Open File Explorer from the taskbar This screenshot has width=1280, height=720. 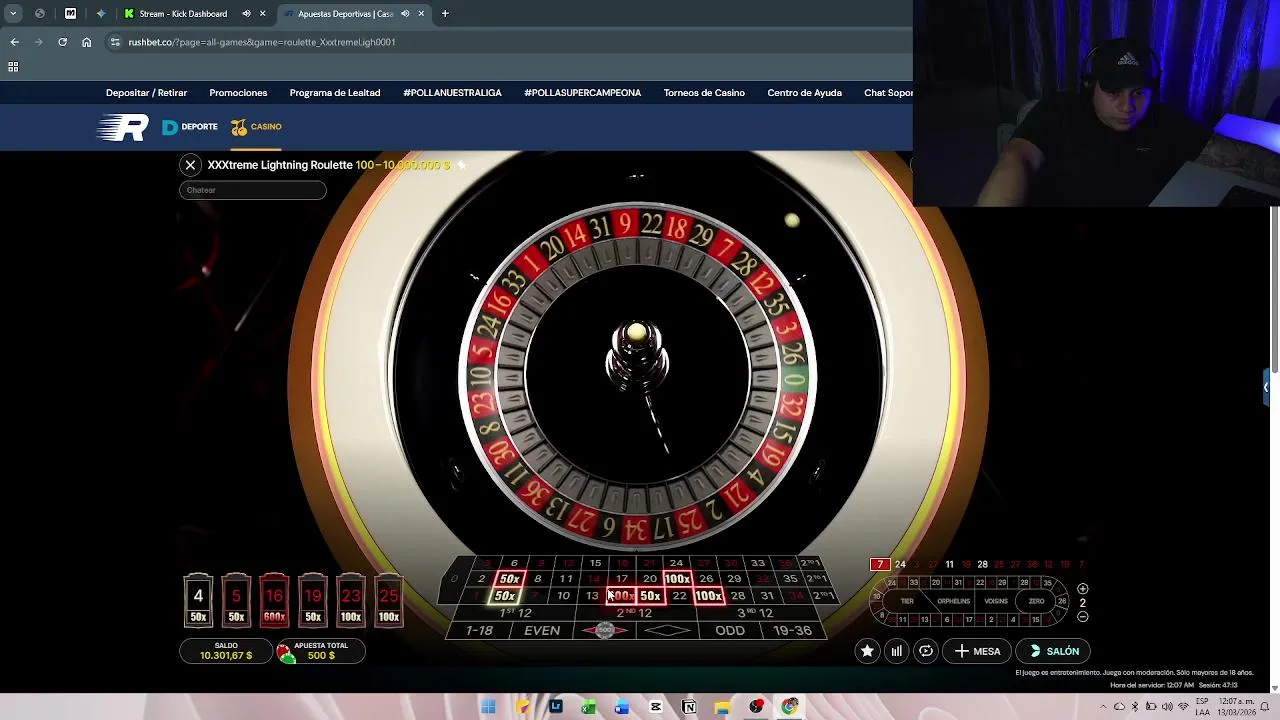point(722,707)
